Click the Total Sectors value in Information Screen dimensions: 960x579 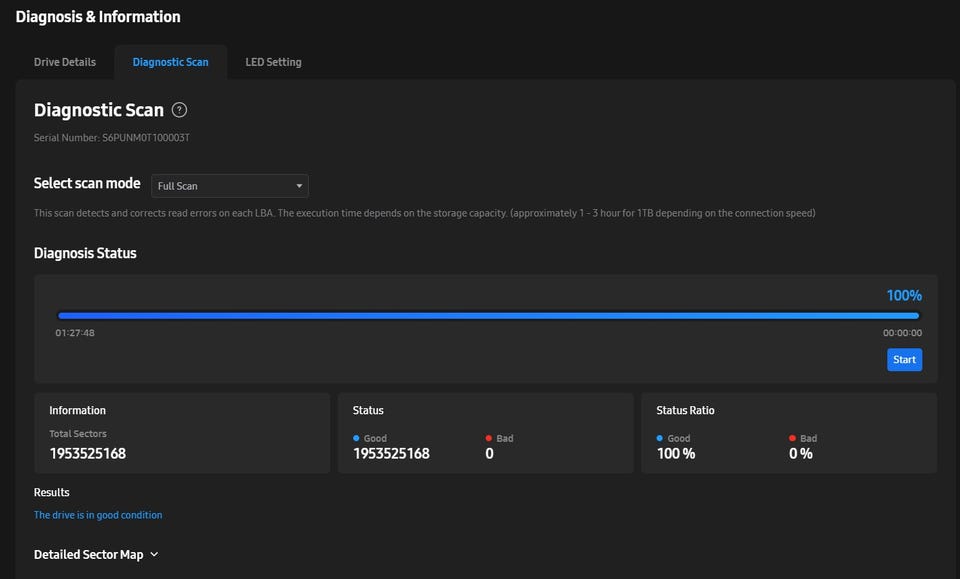click(88, 453)
